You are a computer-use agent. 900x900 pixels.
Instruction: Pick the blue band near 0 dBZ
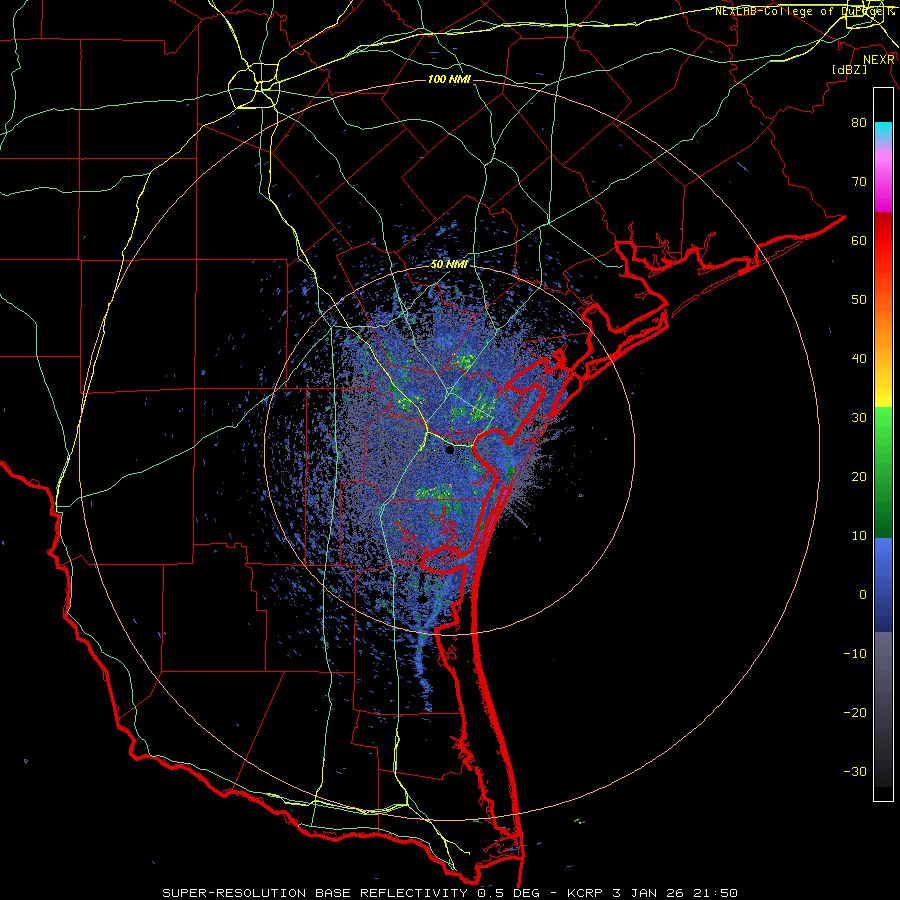pos(883,585)
